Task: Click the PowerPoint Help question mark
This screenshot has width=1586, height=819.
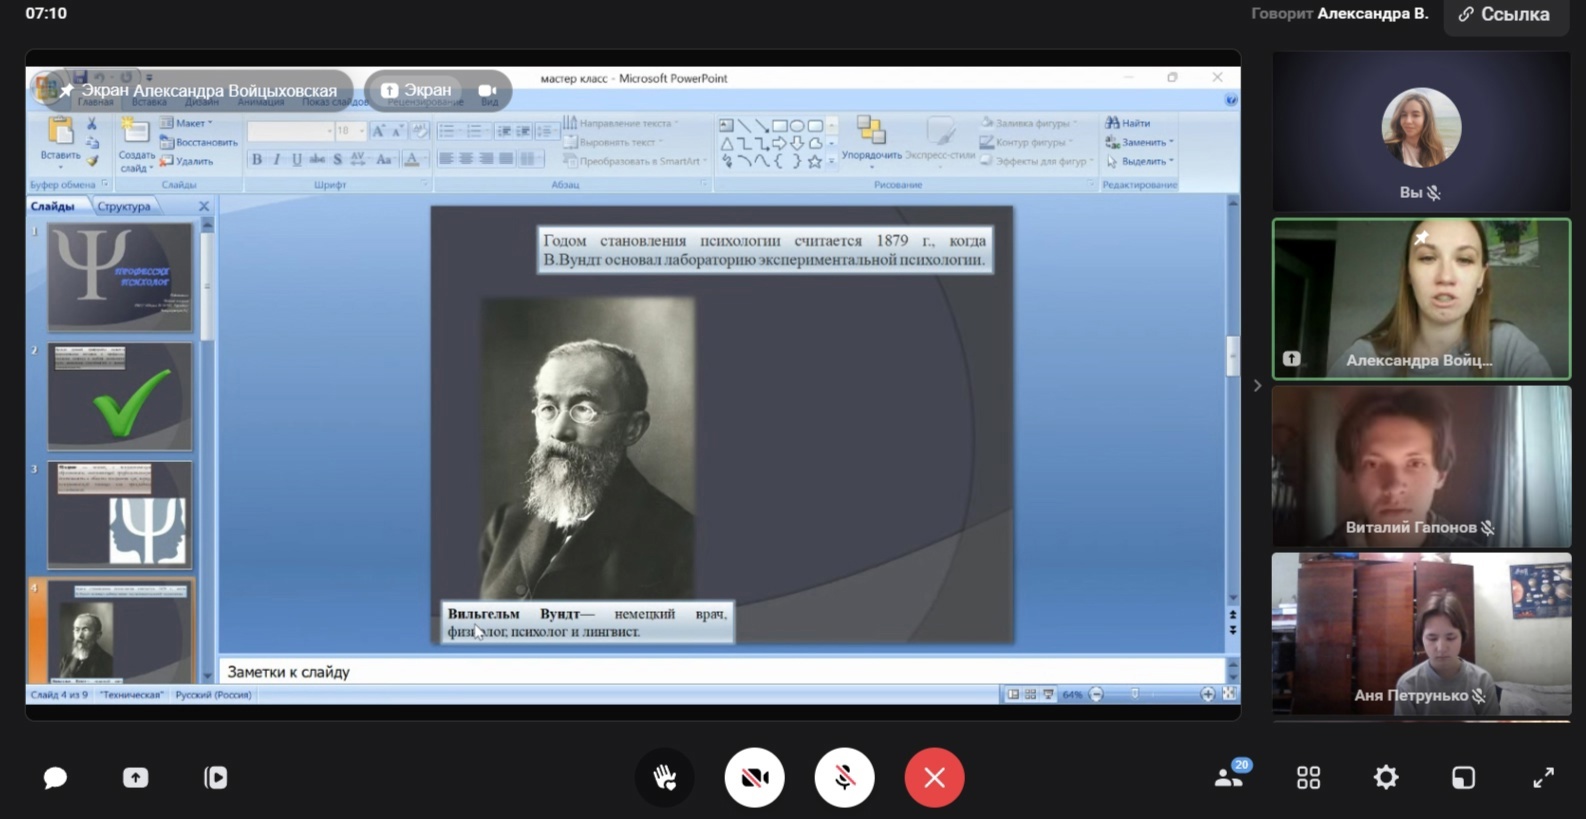Action: [1231, 100]
